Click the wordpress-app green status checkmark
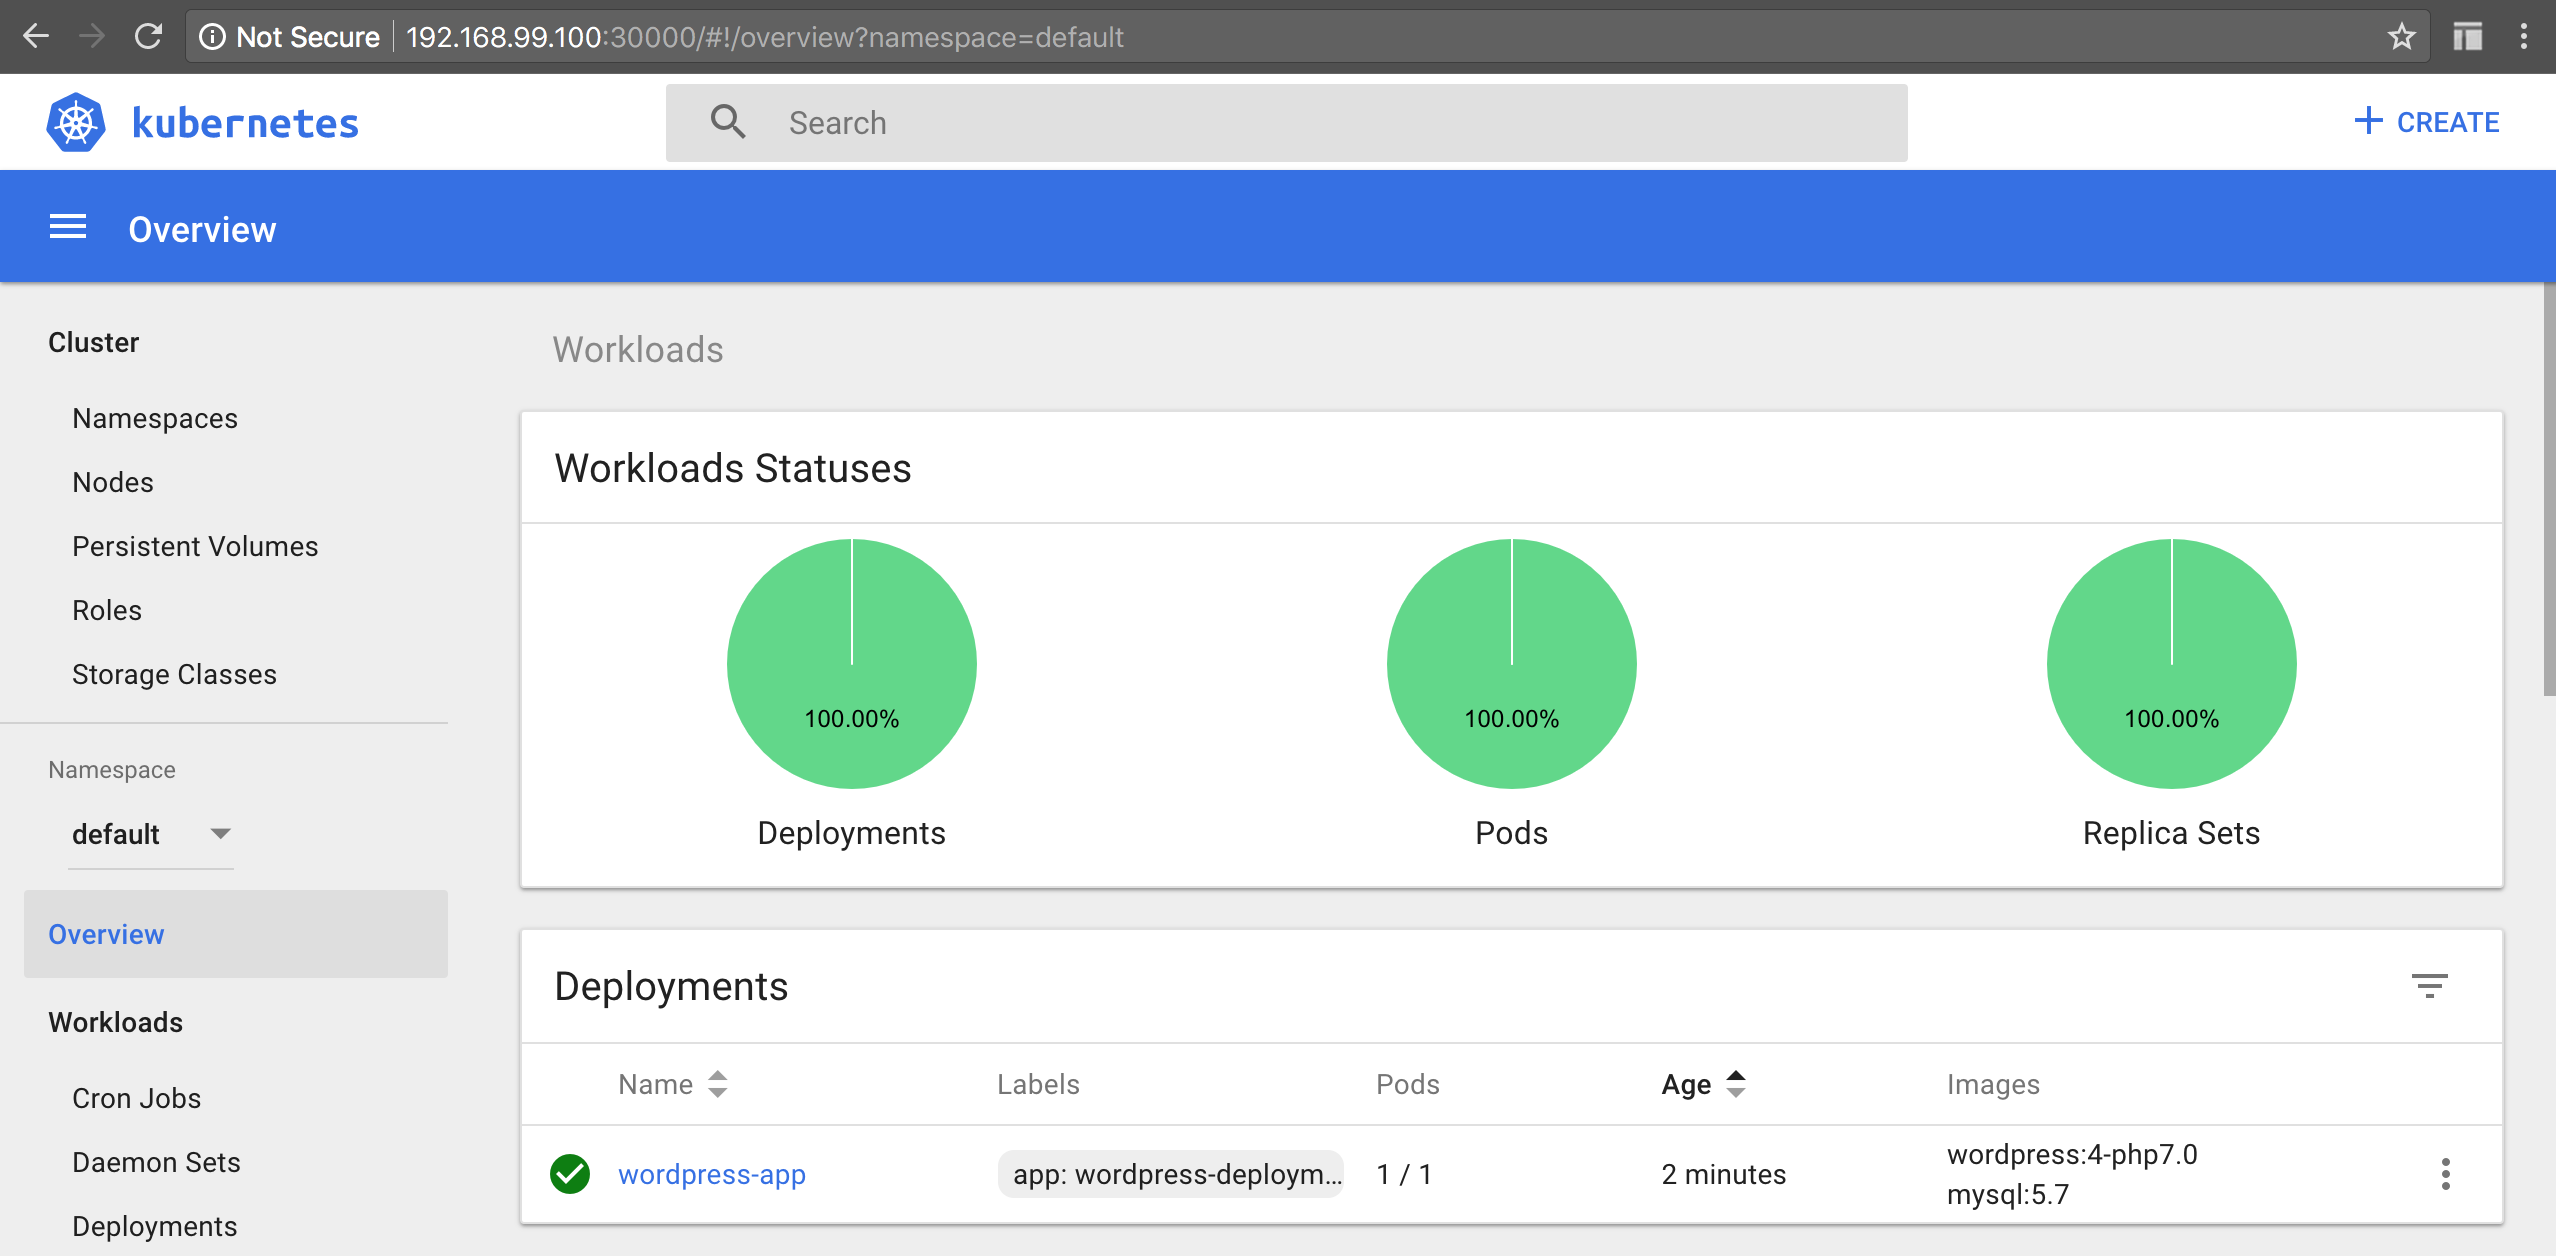The height and width of the screenshot is (1256, 2556). coord(570,1174)
